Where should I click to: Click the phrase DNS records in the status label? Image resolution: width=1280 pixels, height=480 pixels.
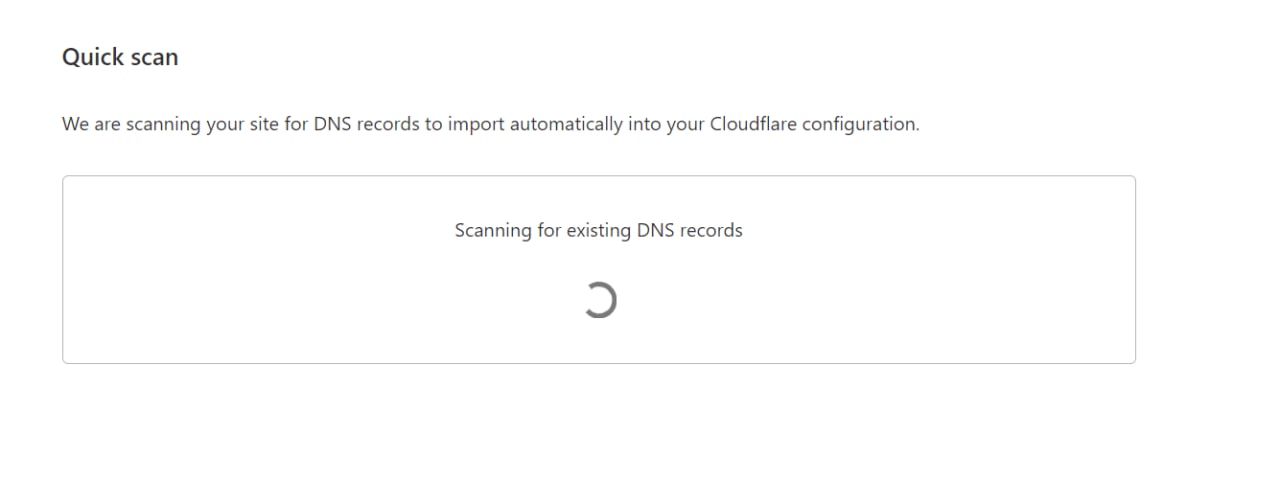(690, 230)
